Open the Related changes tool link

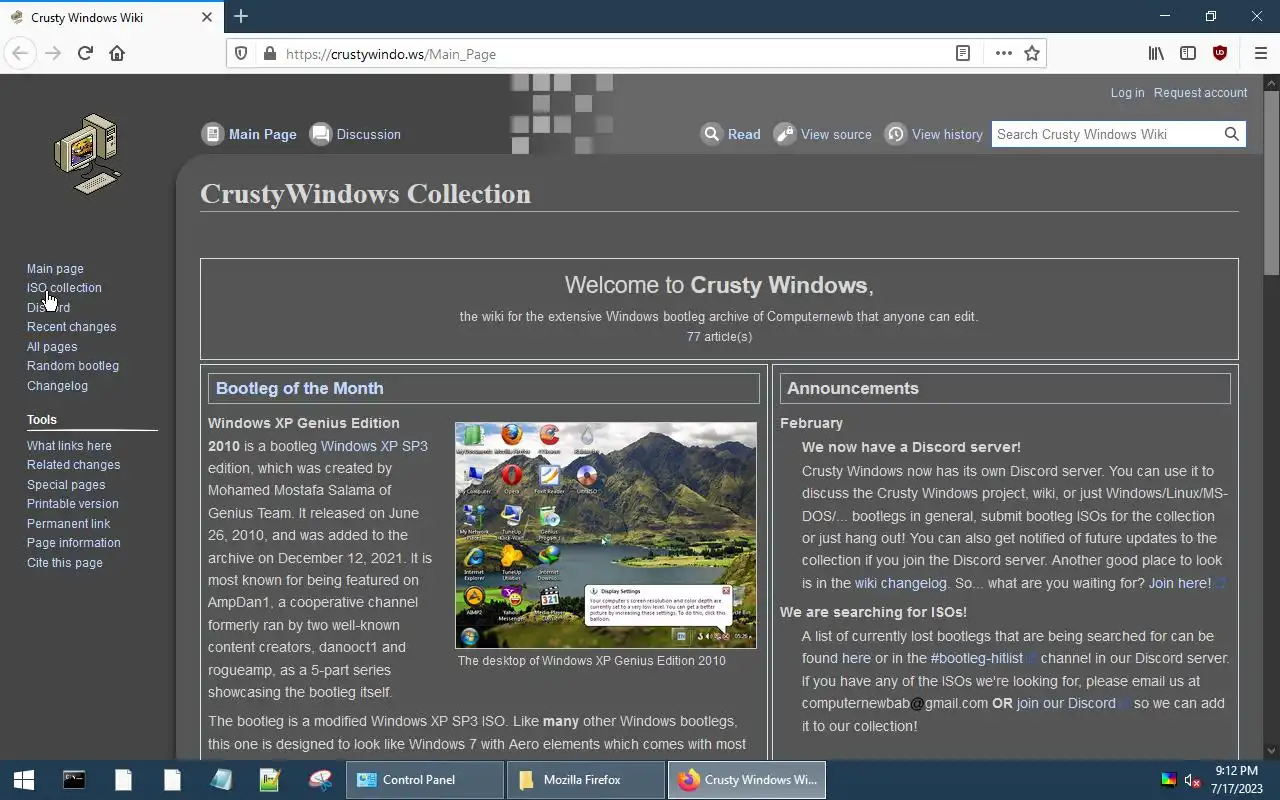(x=73, y=465)
